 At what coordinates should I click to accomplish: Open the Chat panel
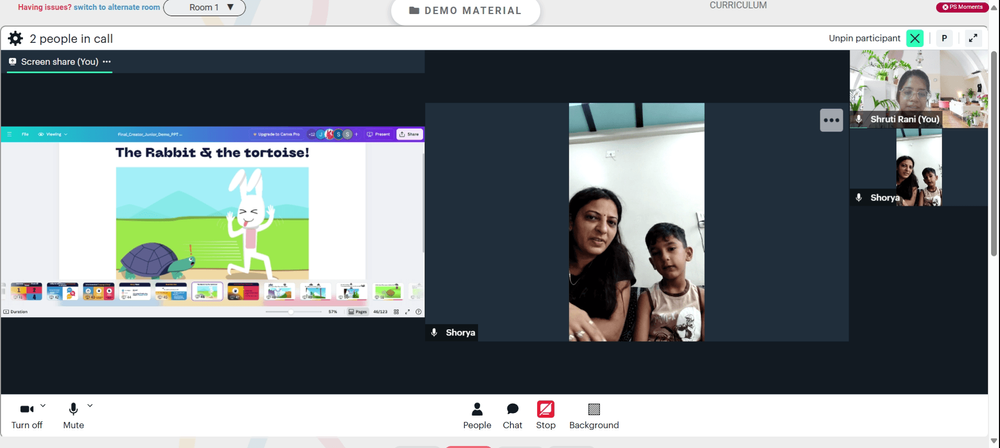click(x=512, y=416)
